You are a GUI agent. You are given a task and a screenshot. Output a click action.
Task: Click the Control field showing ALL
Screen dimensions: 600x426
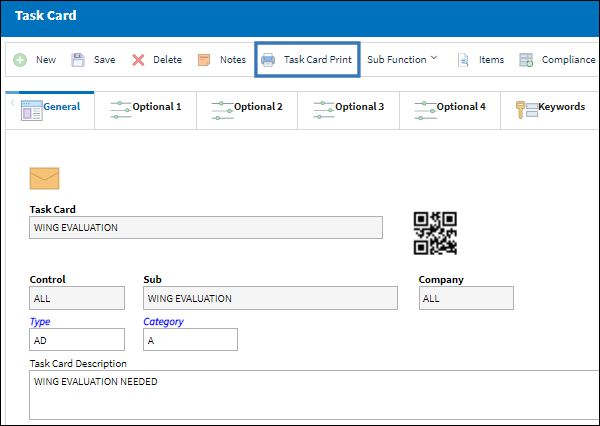click(77, 298)
